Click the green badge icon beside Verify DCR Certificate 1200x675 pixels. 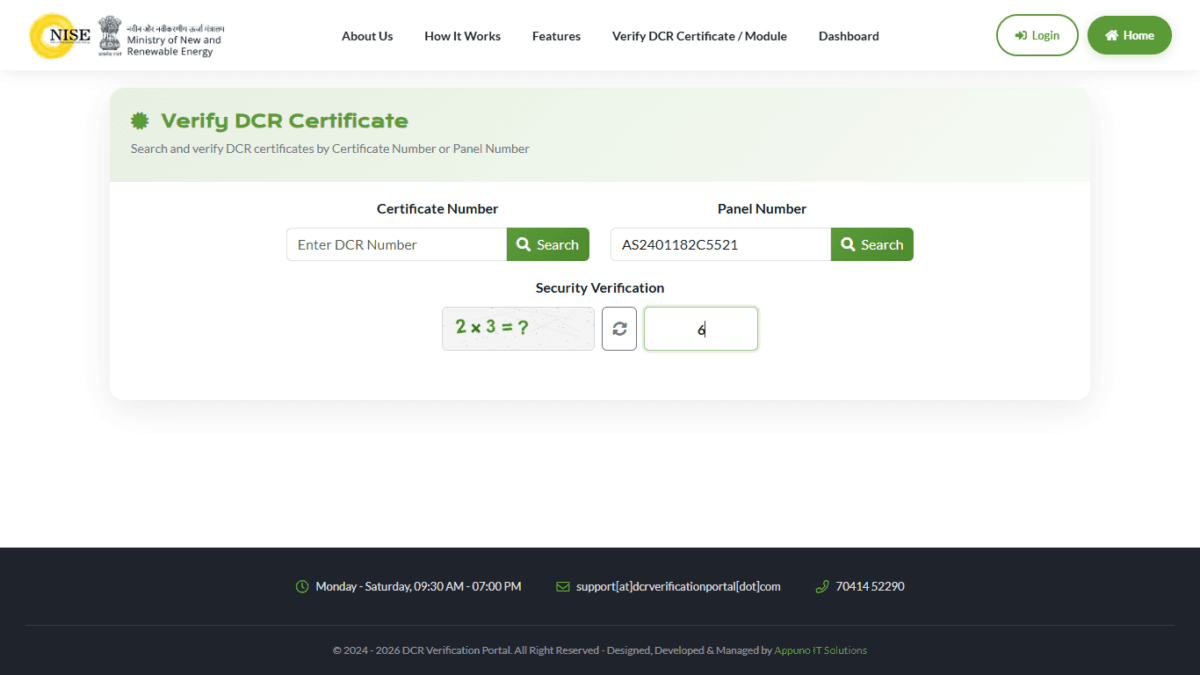[140, 121]
